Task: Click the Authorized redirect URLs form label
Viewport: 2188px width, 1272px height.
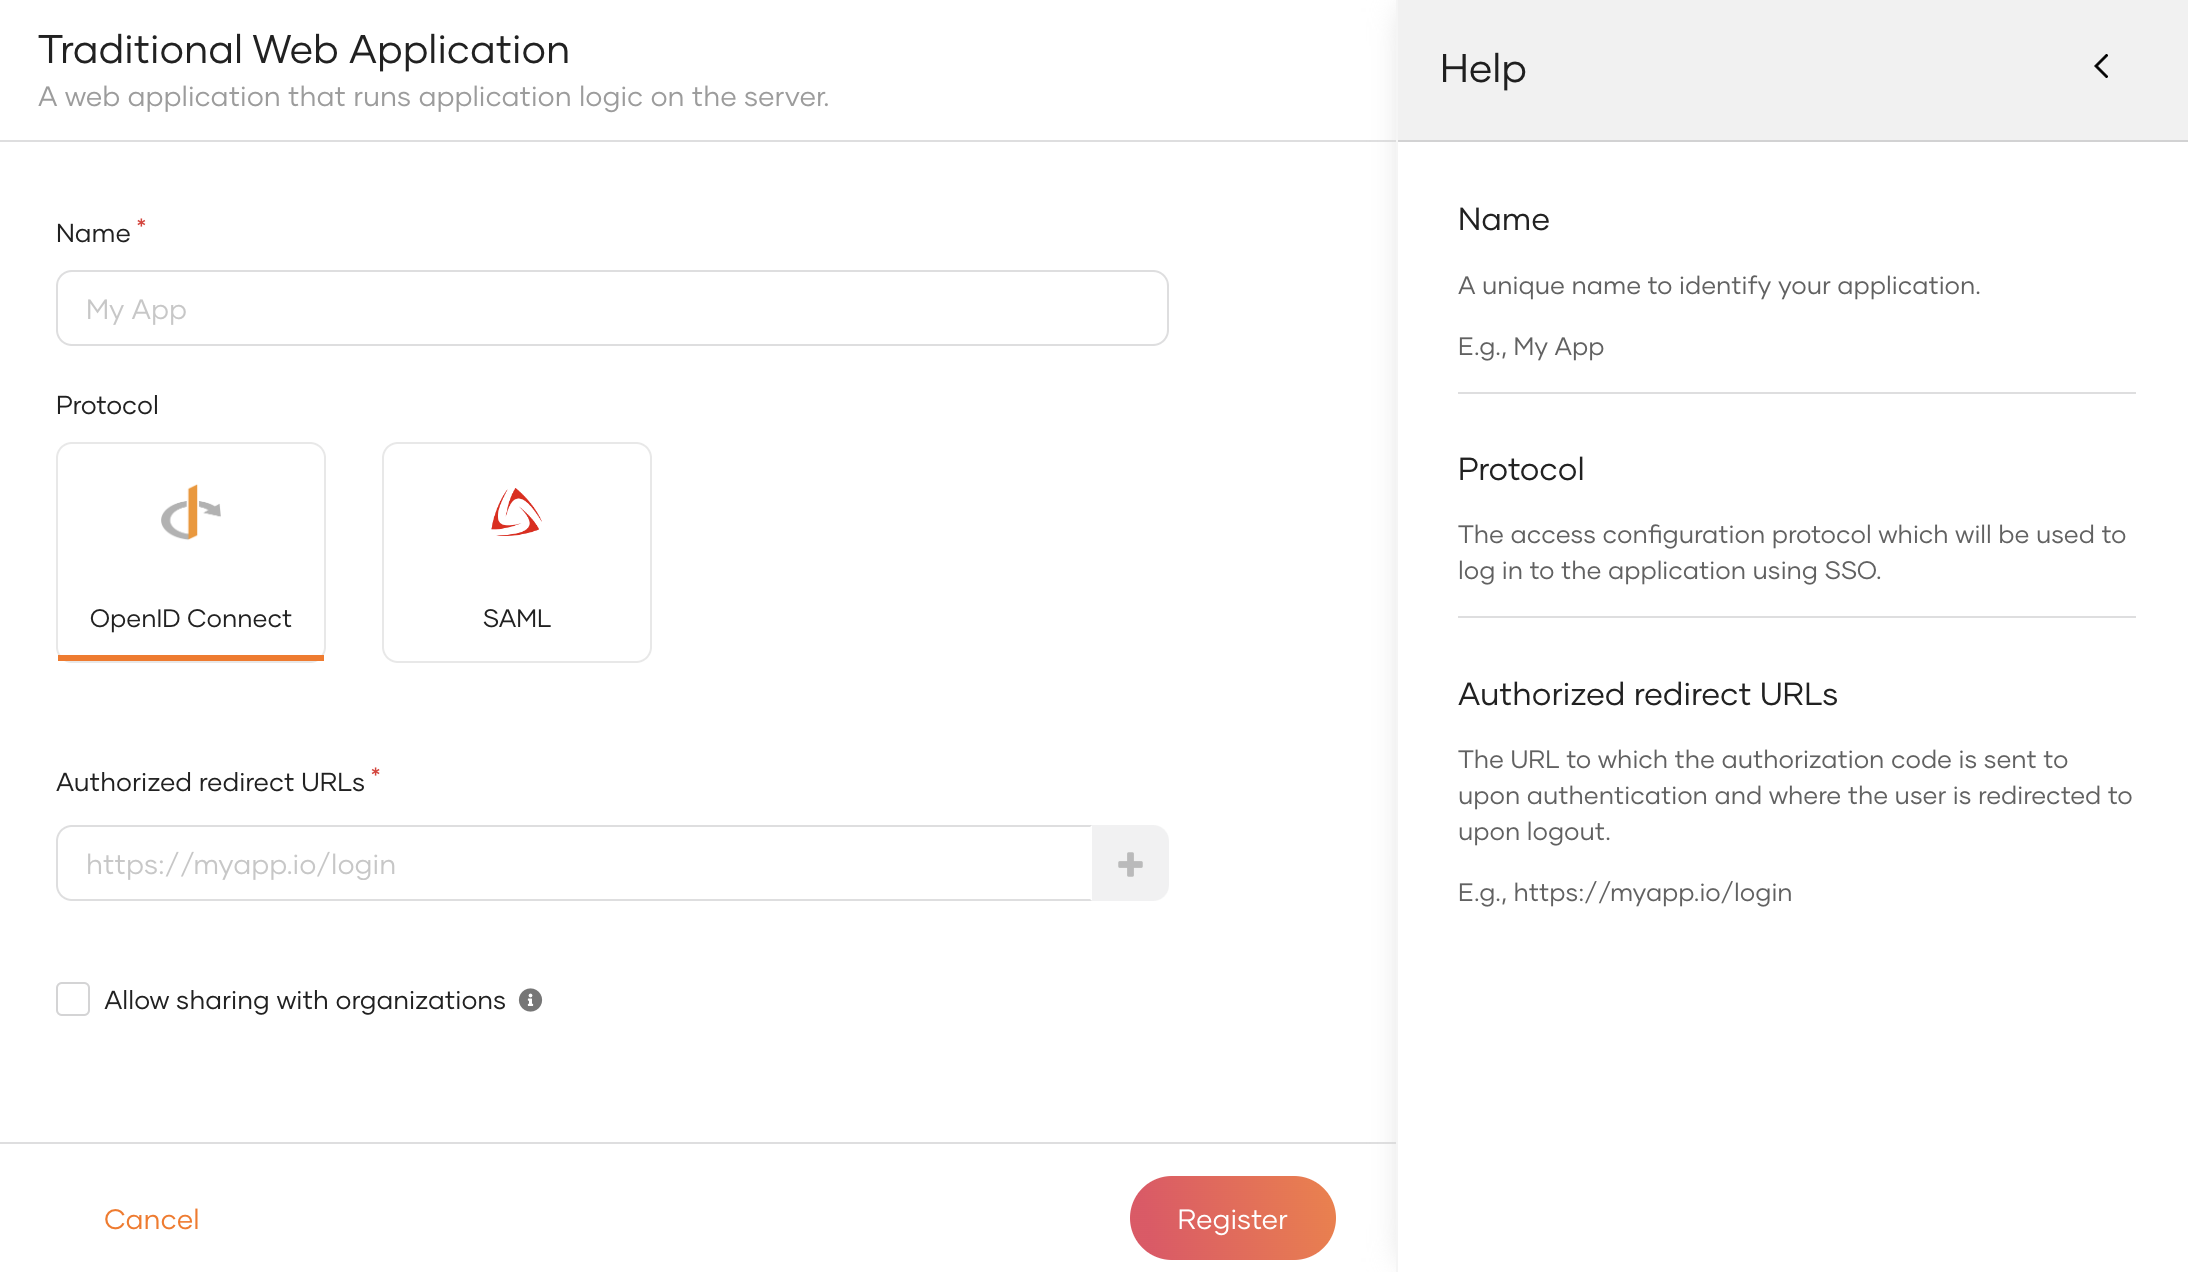Action: point(210,782)
